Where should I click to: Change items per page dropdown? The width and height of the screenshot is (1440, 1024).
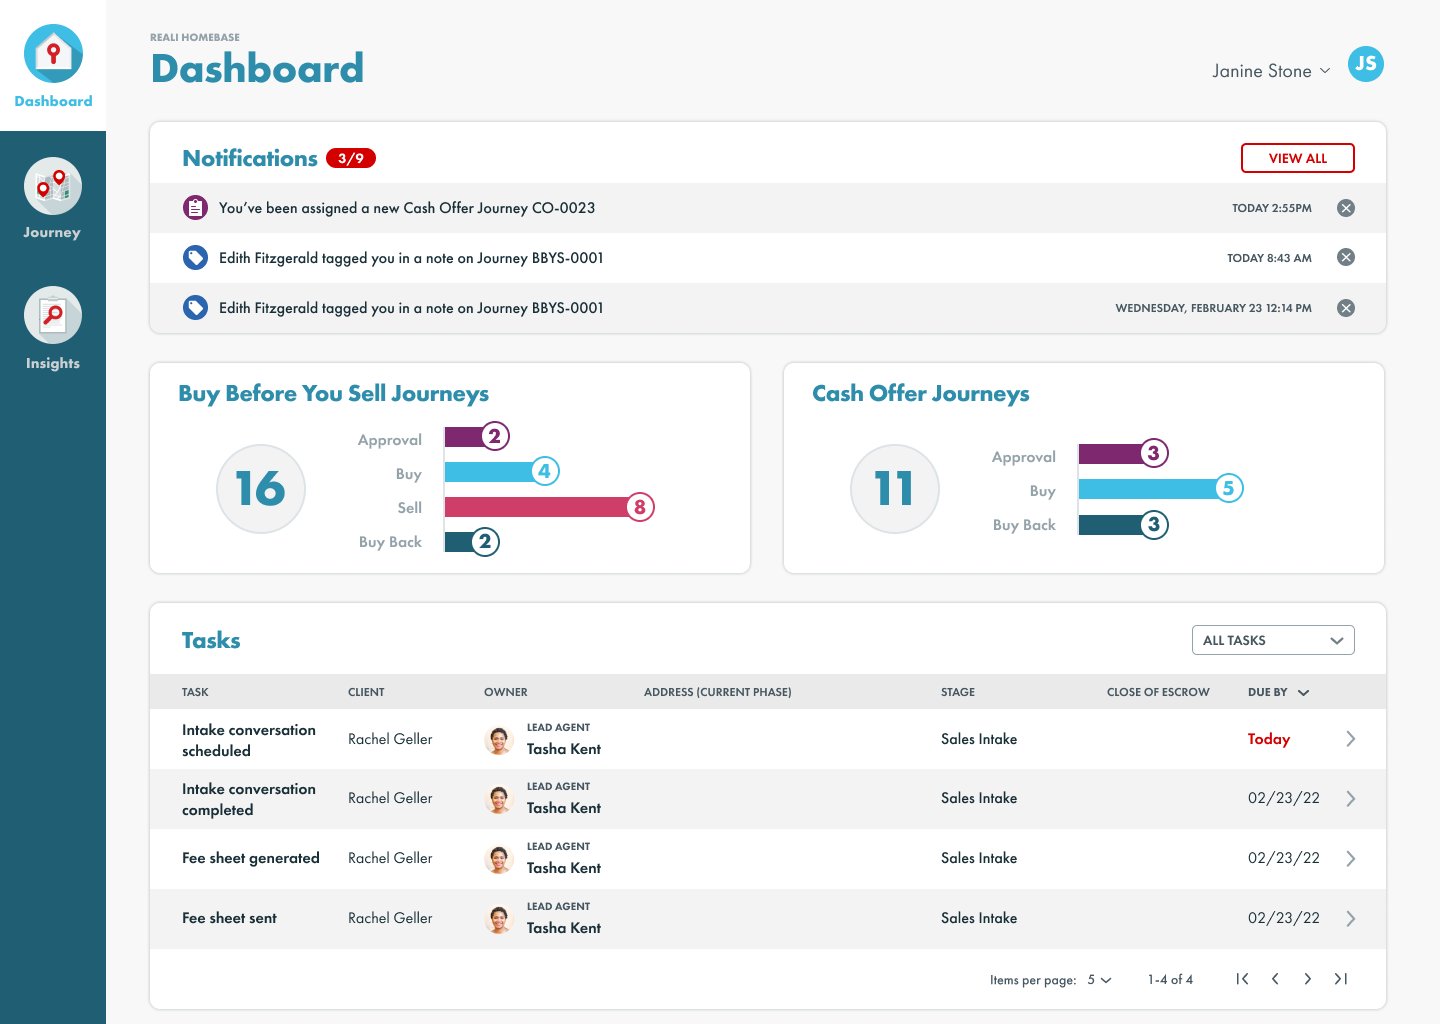(x=1099, y=980)
